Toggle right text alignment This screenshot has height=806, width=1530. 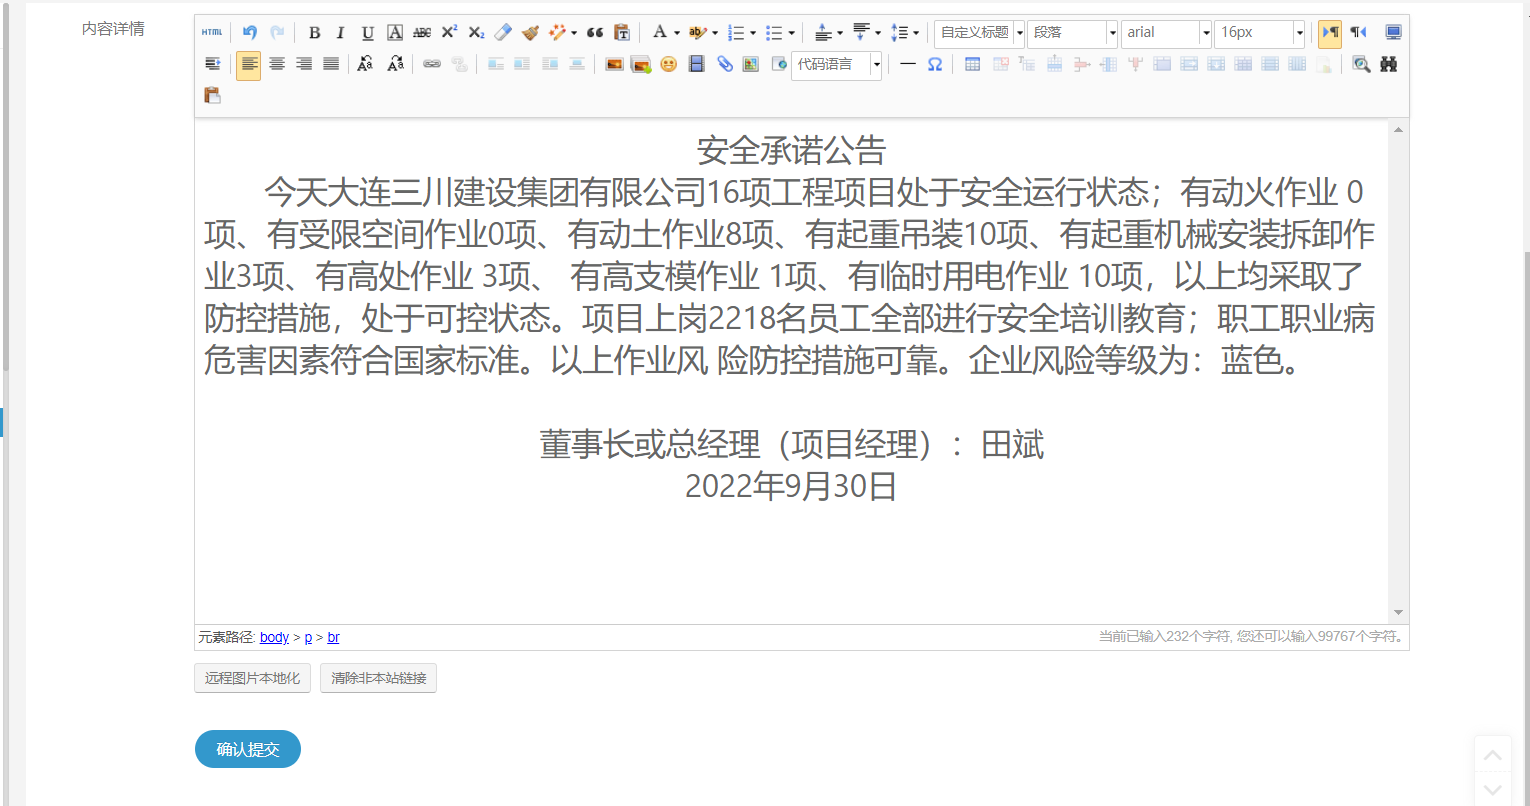(x=304, y=64)
